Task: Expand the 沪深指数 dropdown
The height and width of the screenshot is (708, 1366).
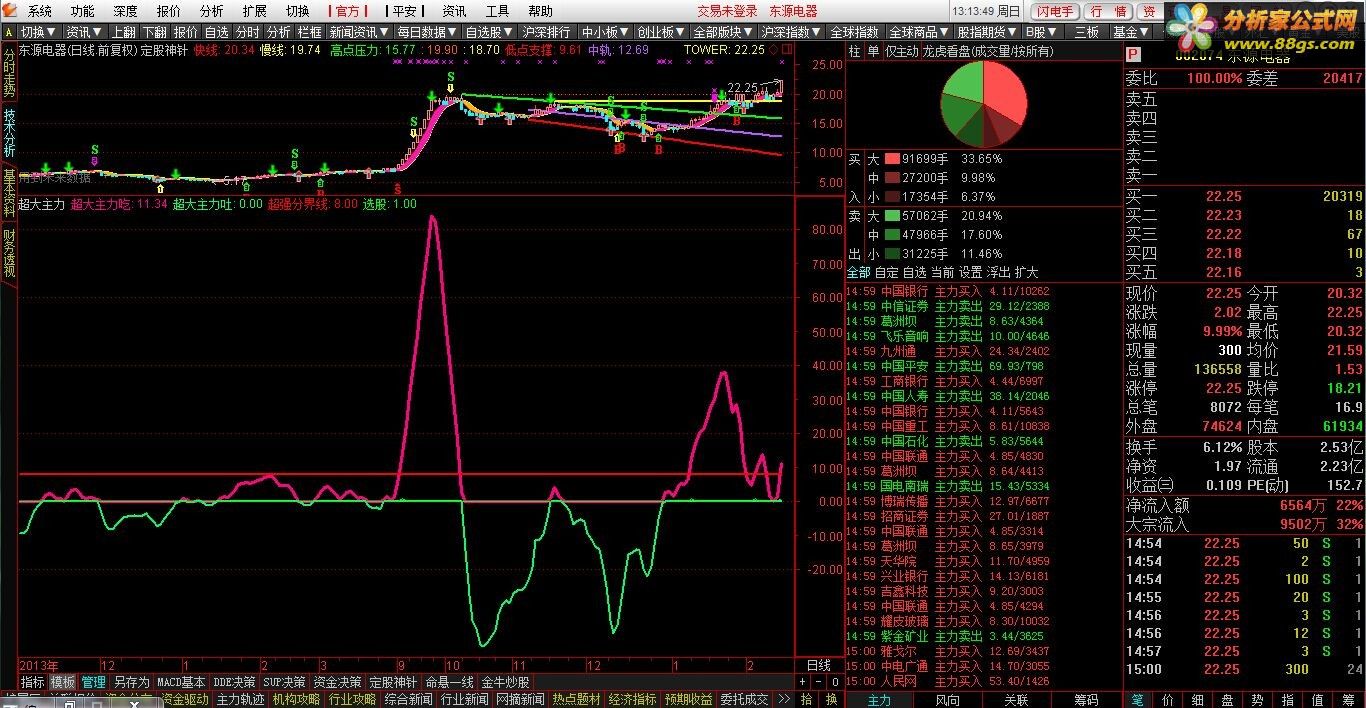Action: (792, 32)
